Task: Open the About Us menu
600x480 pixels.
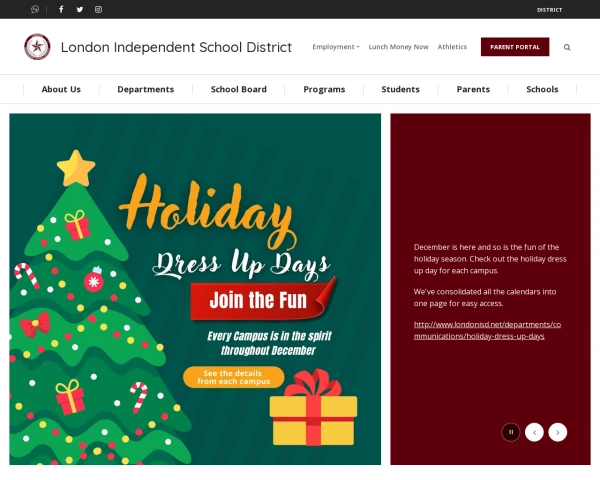Action: tap(61, 89)
